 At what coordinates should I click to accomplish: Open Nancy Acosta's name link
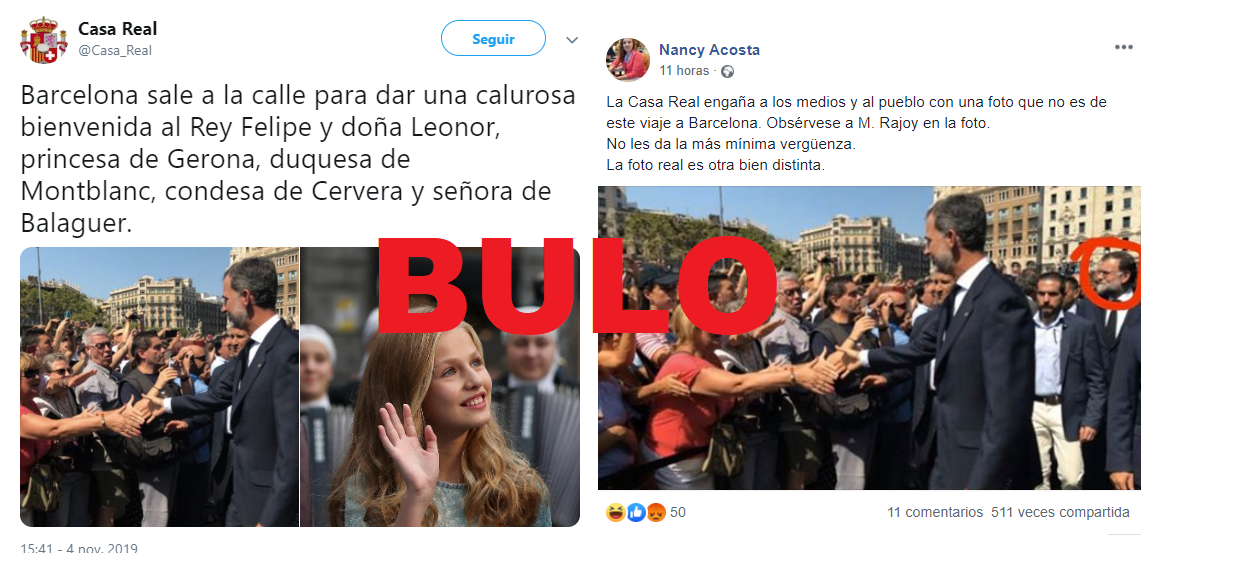[x=709, y=50]
